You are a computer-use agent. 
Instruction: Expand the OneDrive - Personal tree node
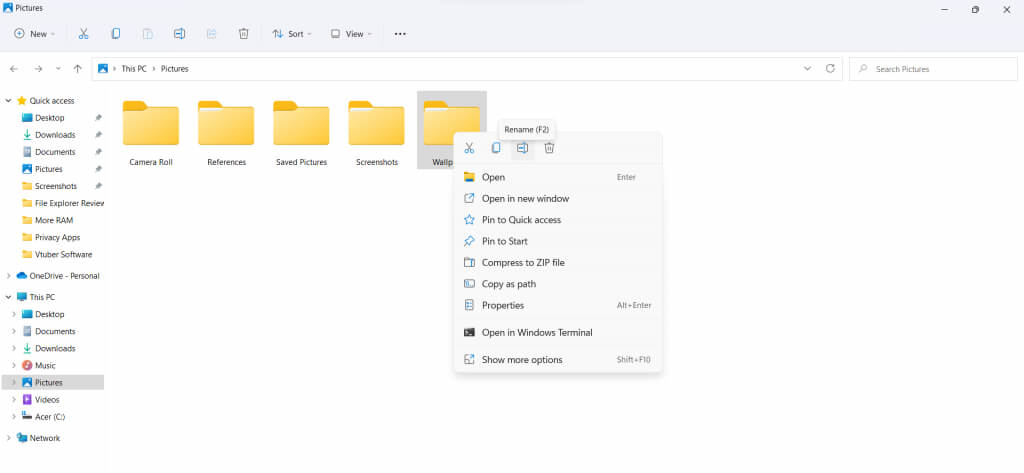click(x=9, y=276)
